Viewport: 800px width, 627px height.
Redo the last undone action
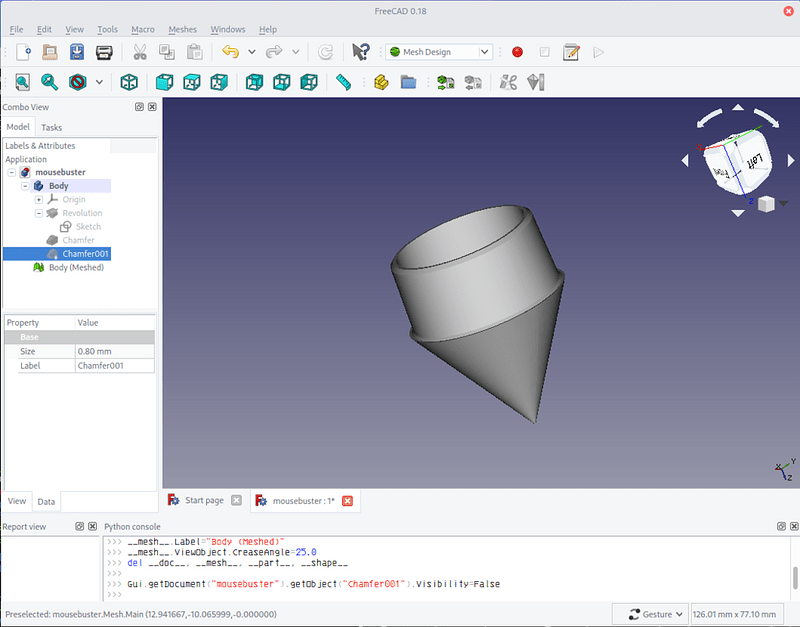(274, 52)
